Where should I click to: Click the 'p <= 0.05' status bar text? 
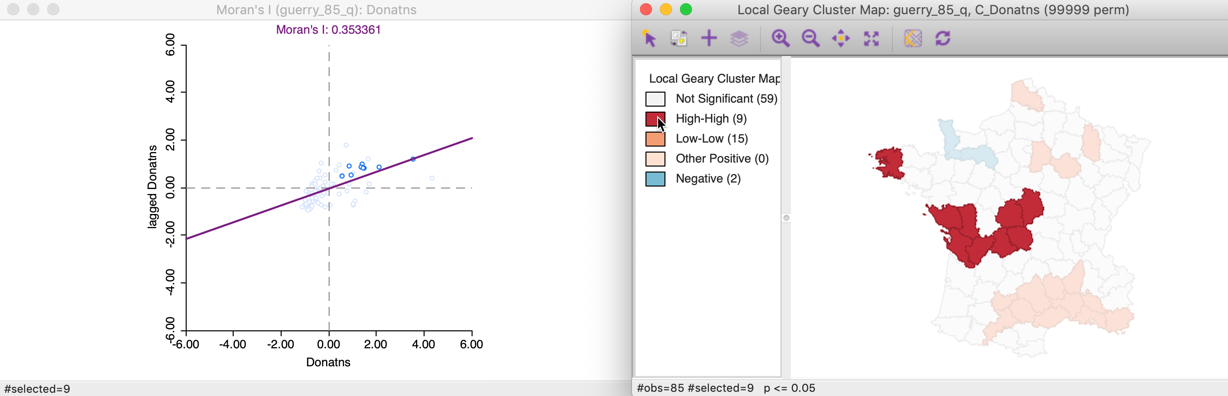point(789,388)
